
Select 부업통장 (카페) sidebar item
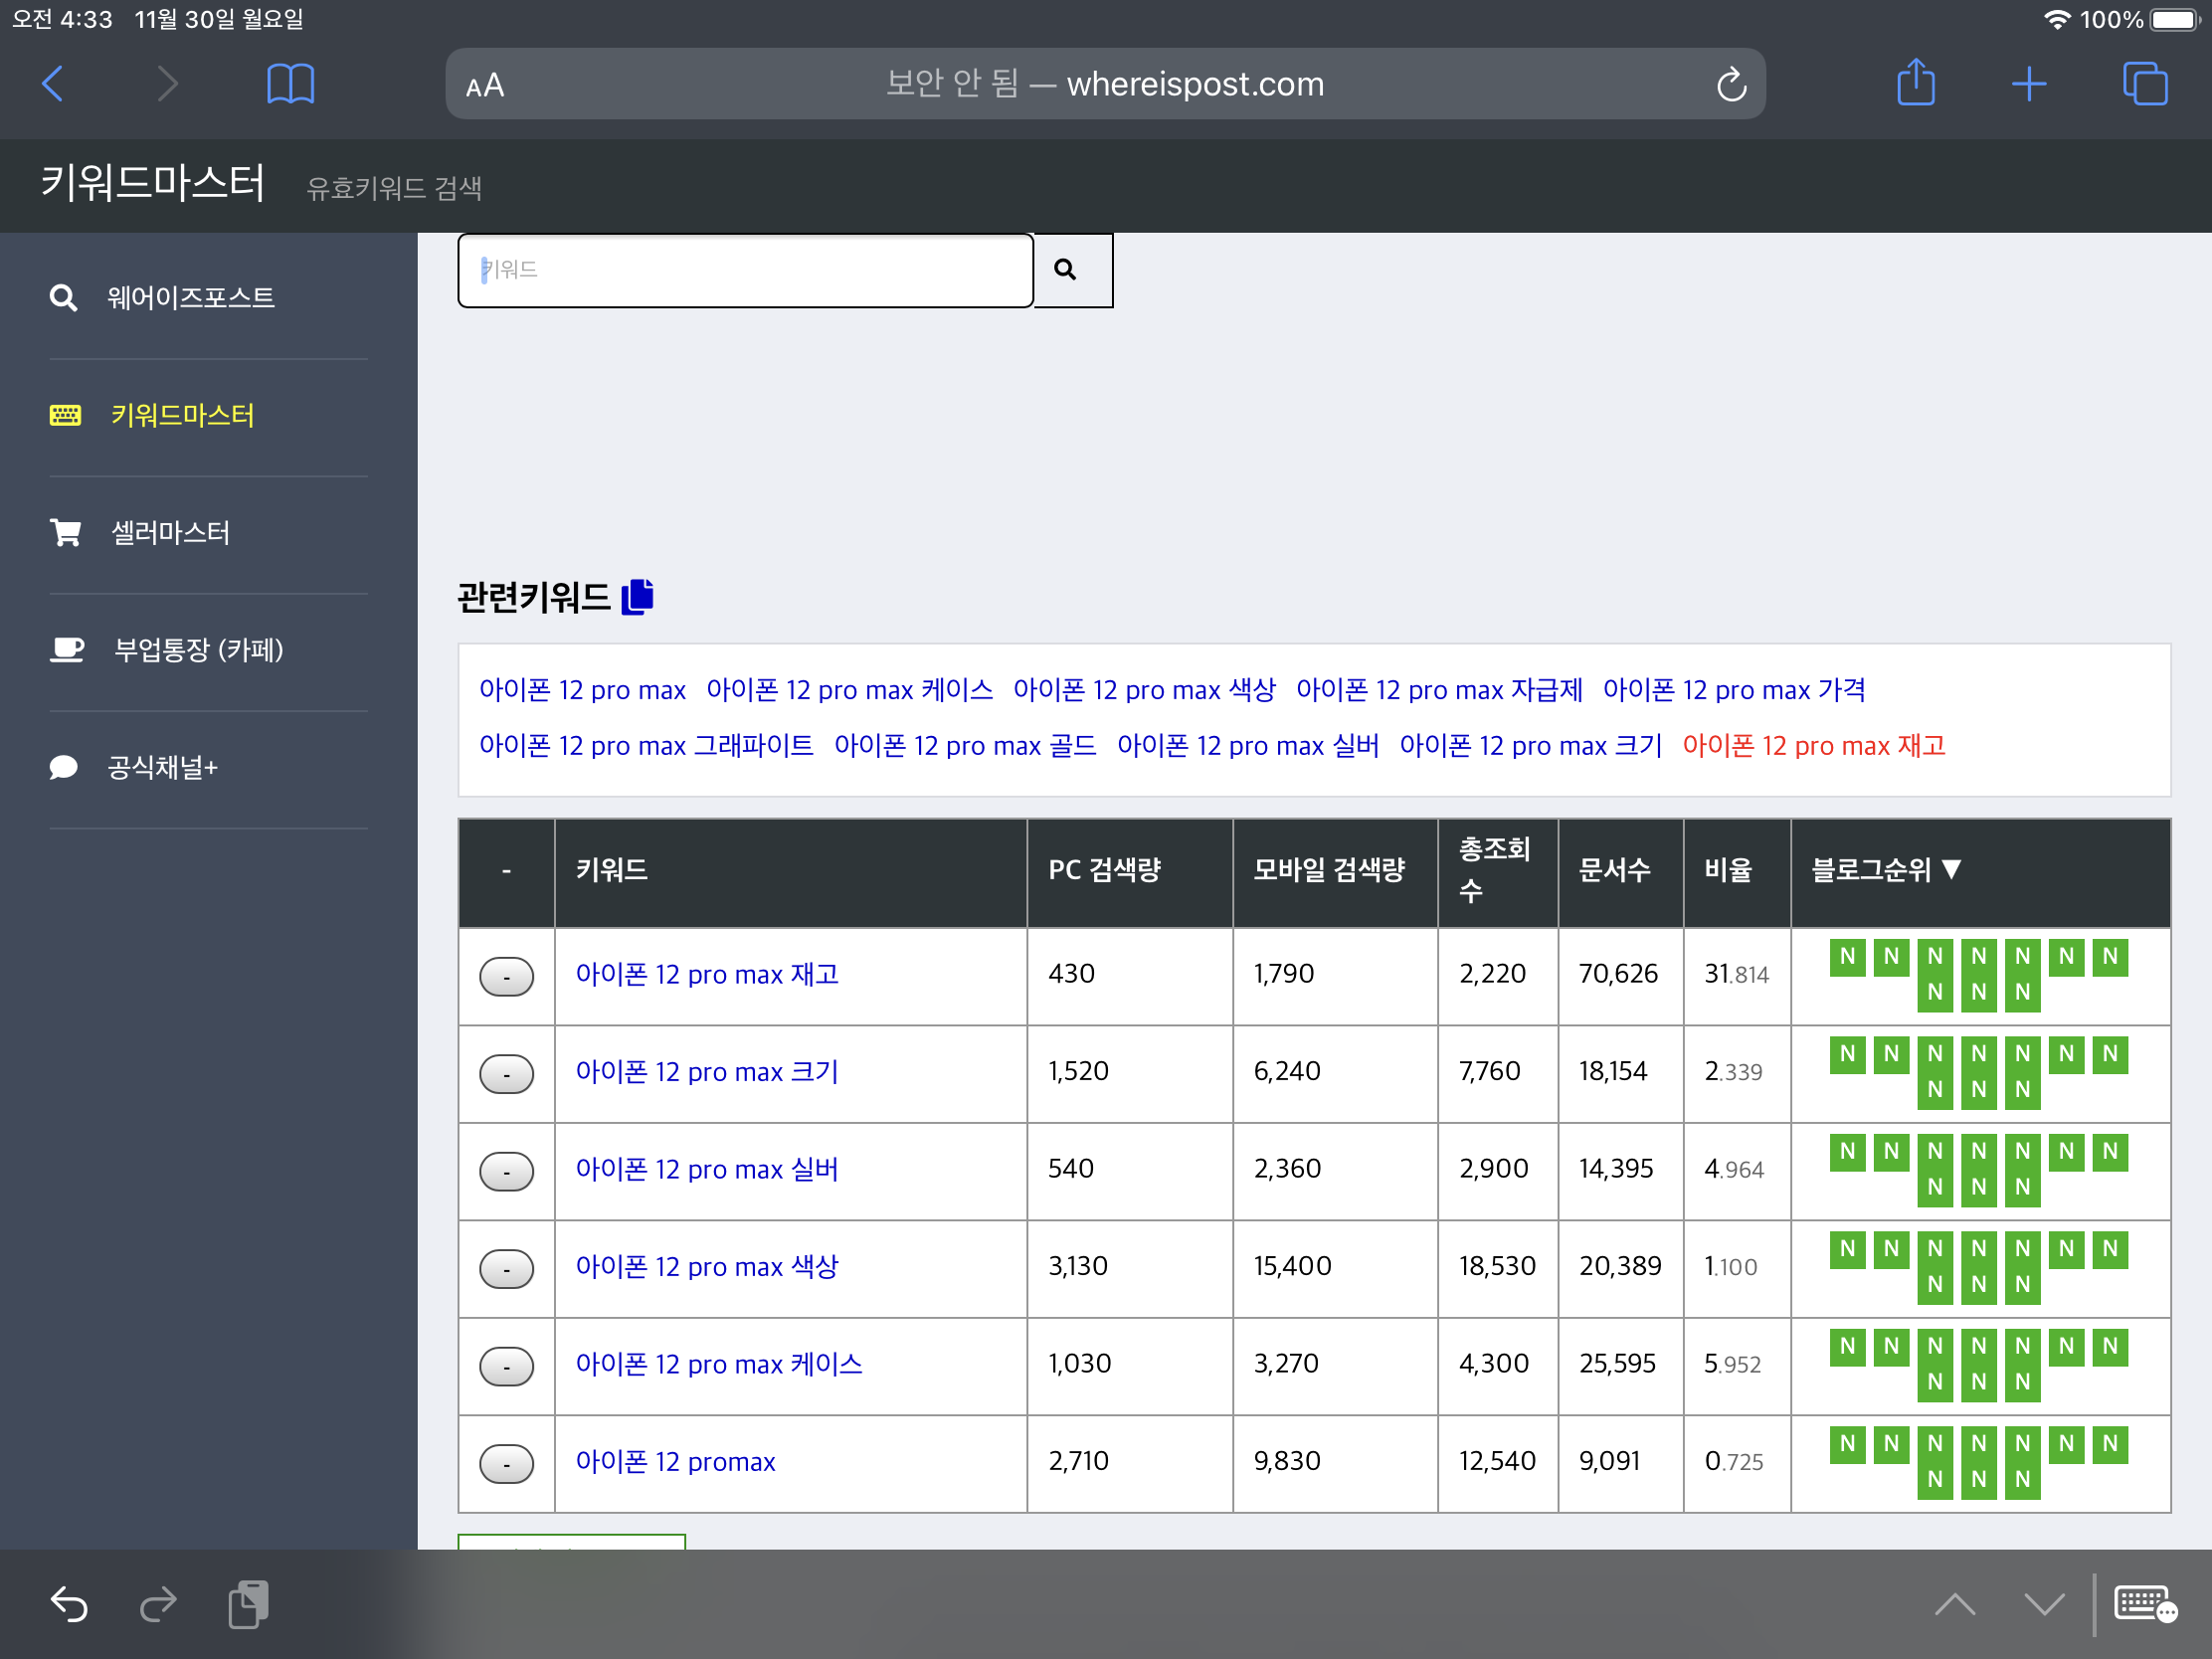(198, 650)
